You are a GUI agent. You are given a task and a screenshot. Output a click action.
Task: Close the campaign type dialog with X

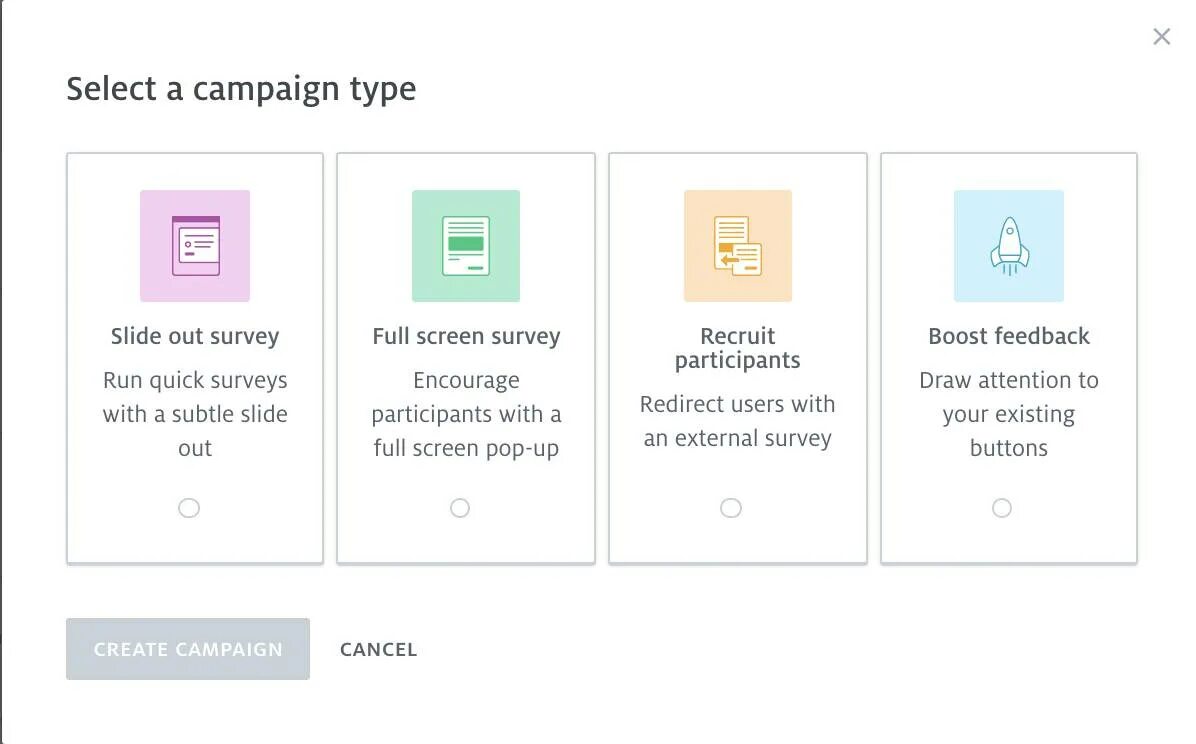tap(1161, 37)
